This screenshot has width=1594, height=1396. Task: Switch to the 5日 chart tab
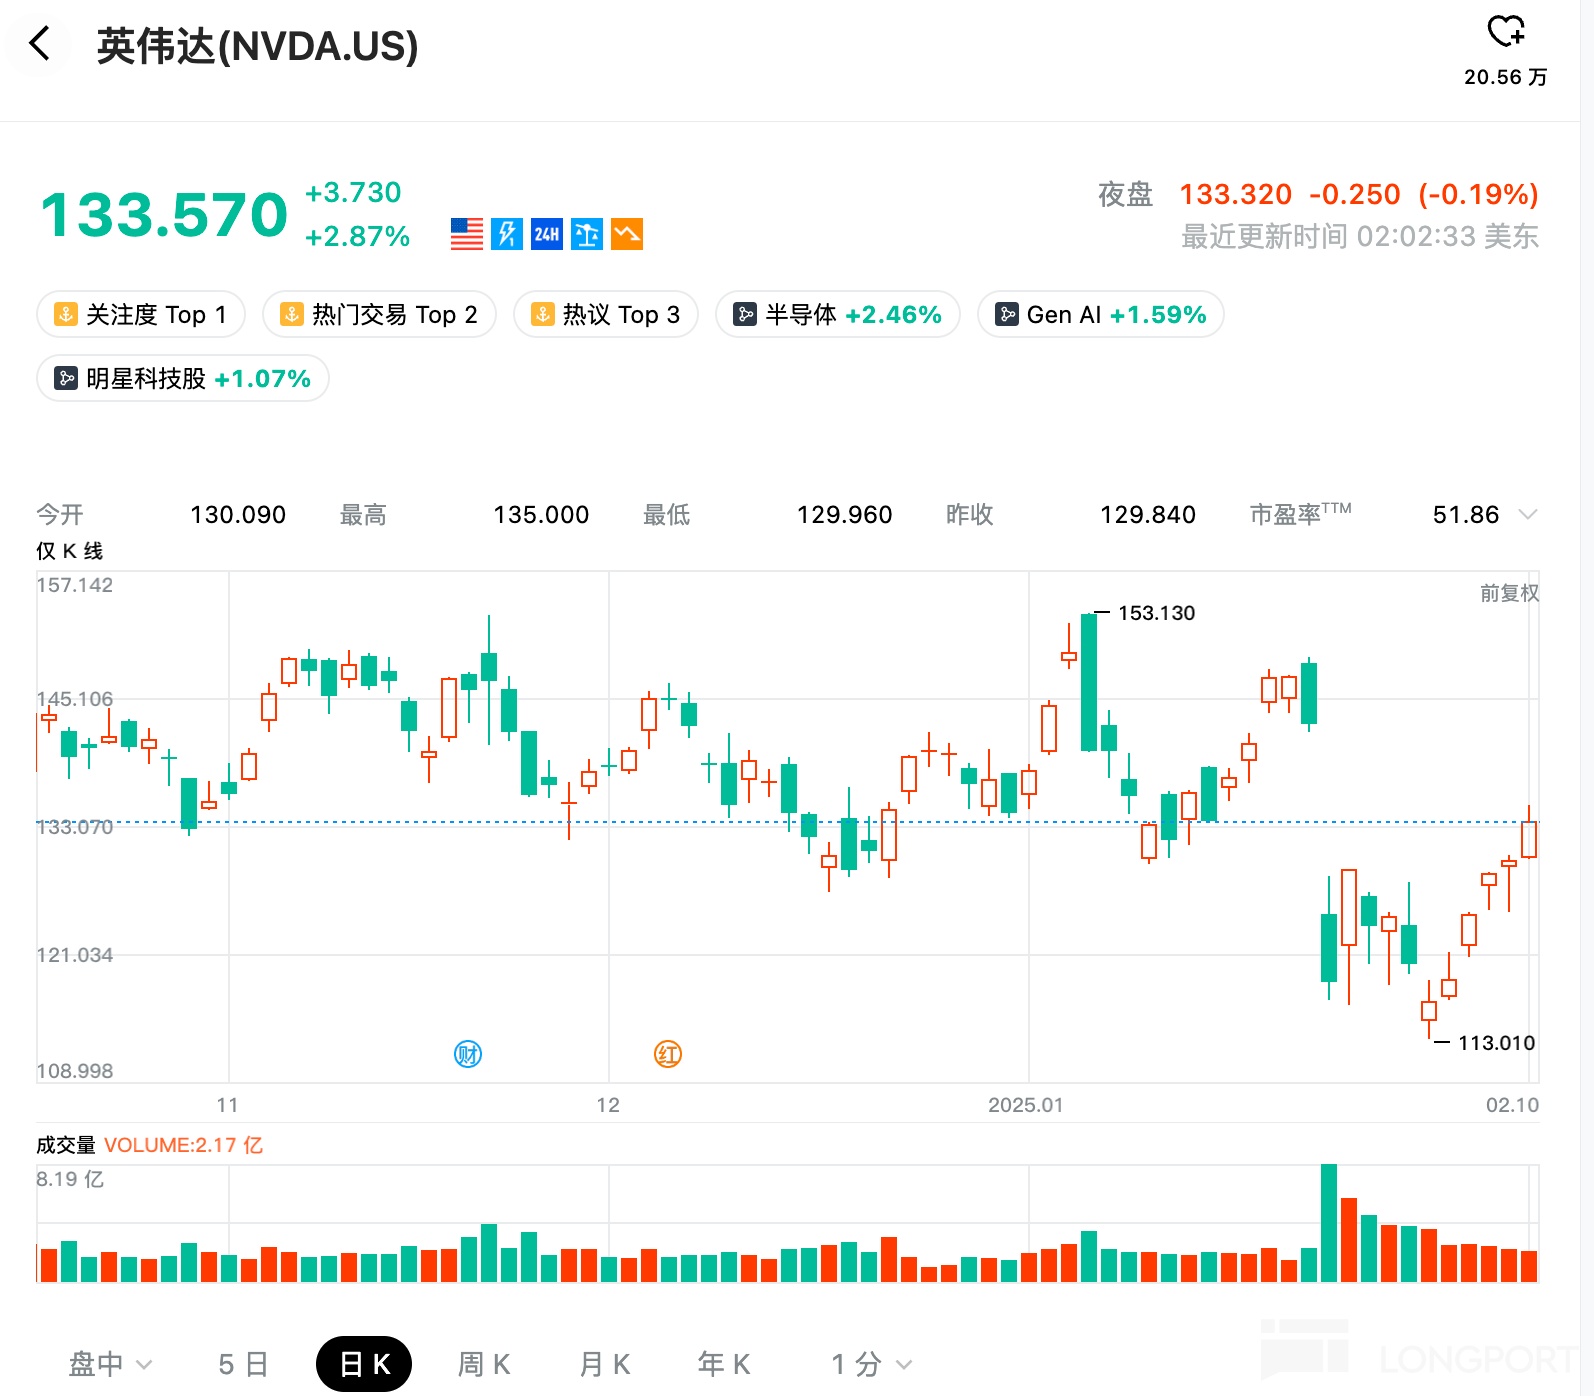[x=243, y=1364]
